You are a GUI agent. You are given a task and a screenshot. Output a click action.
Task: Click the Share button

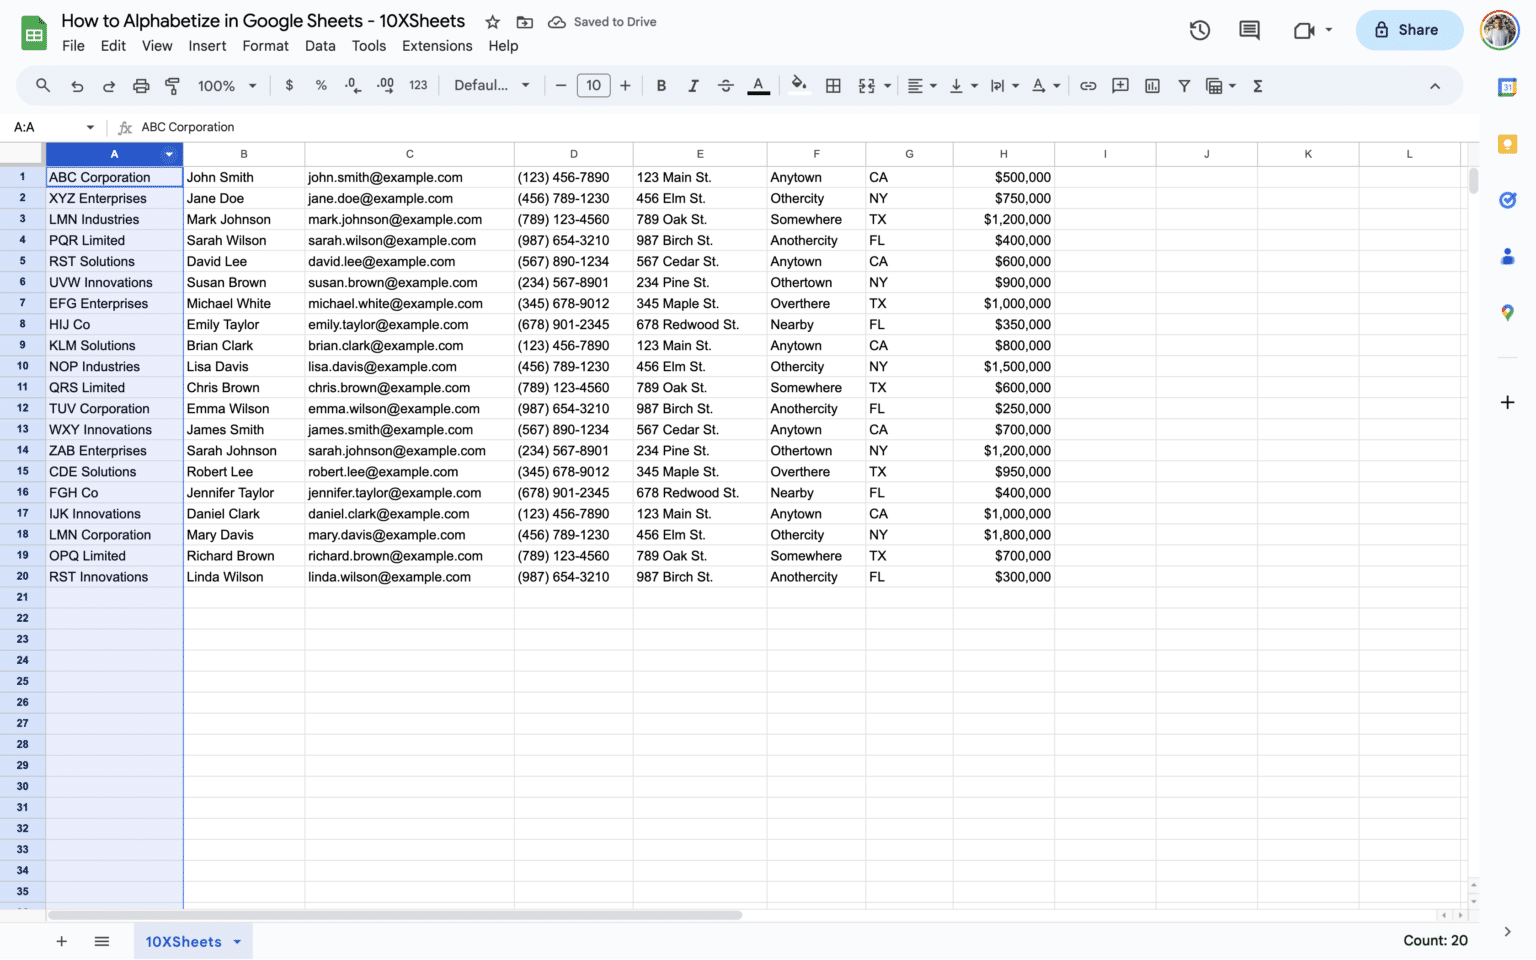pos(1409,30)
